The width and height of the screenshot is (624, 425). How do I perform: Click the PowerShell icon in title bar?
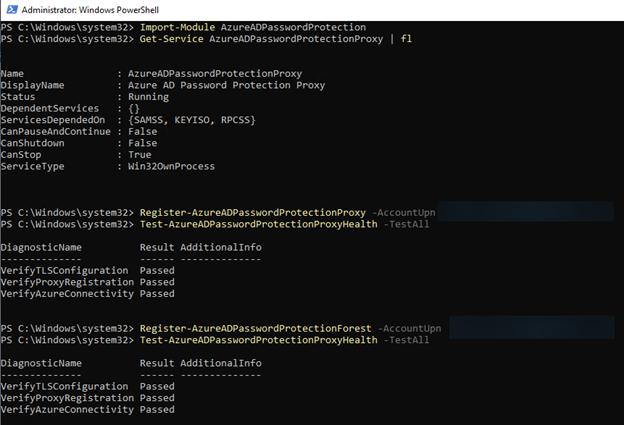[x=12, y=10]
